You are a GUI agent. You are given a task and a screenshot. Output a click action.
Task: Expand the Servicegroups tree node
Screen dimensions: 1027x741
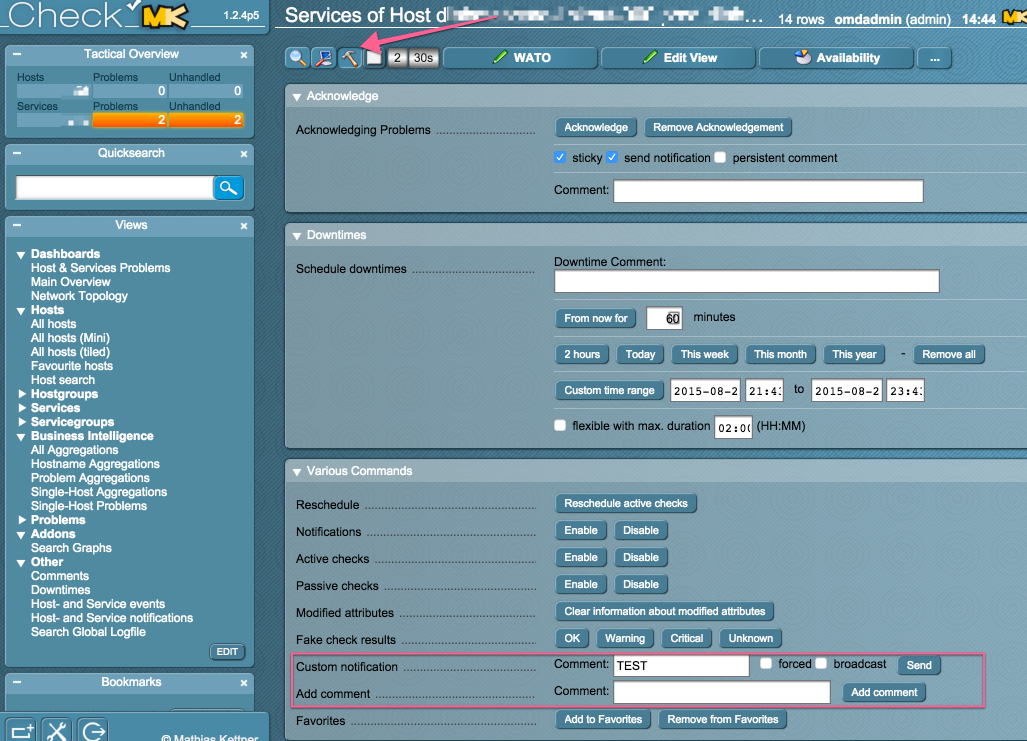point(22,422)
